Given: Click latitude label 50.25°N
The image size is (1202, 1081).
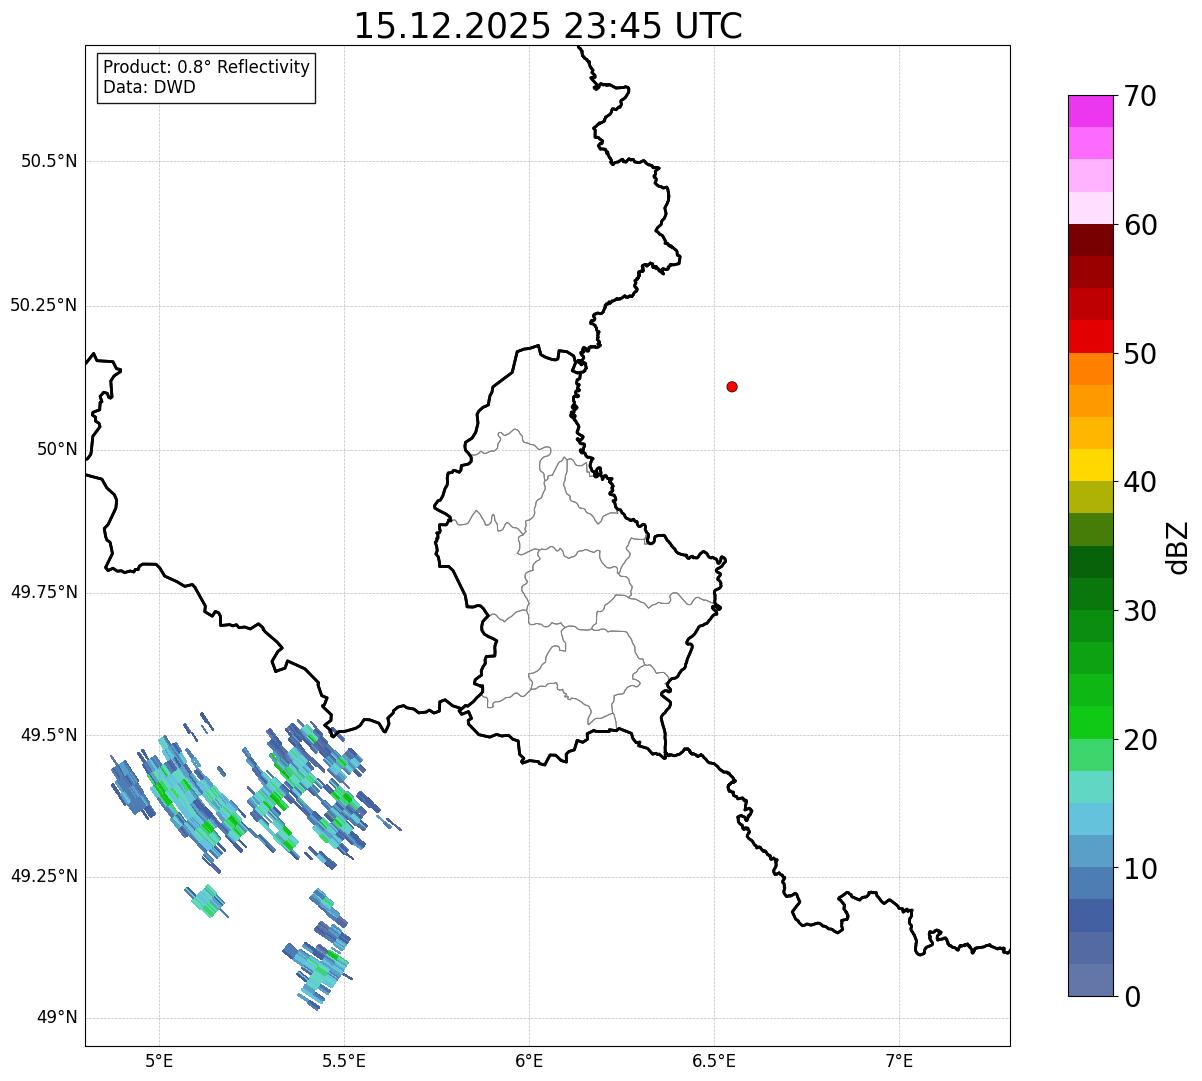Looking at the screenshot, I should 43,305.
